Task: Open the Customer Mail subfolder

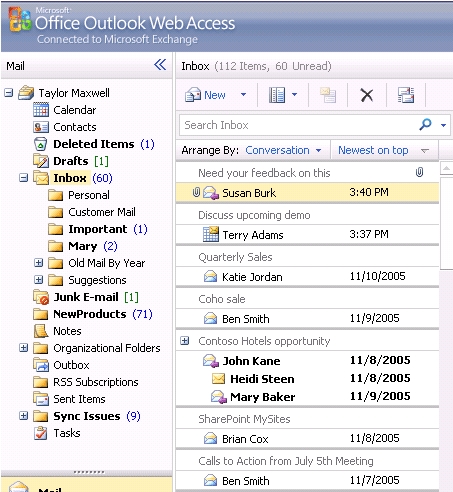Action: tap(102, 212)
